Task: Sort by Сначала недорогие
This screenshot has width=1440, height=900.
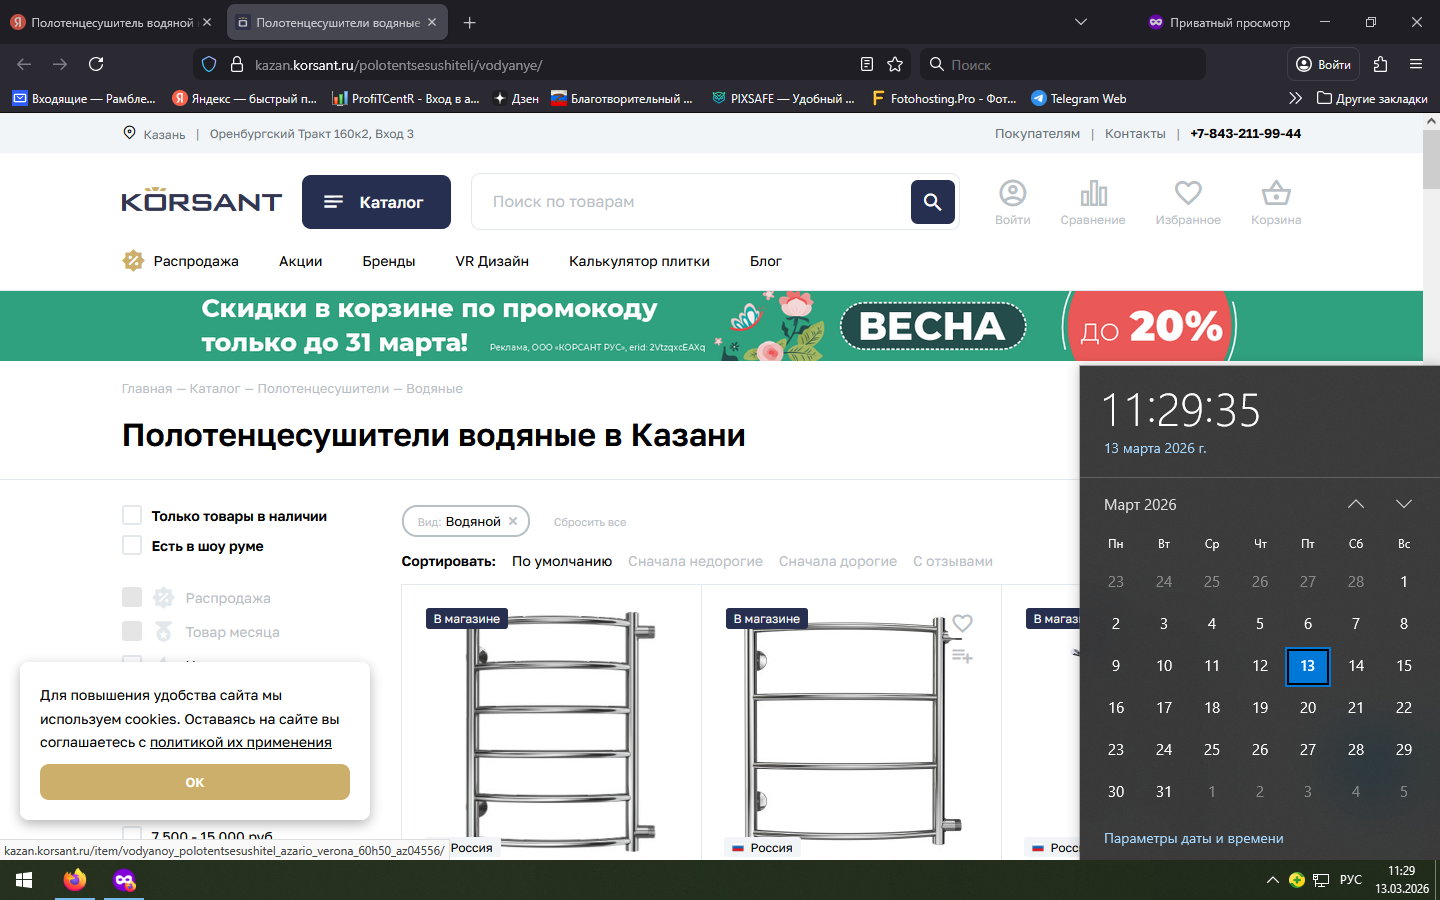Action: (695, 561)
